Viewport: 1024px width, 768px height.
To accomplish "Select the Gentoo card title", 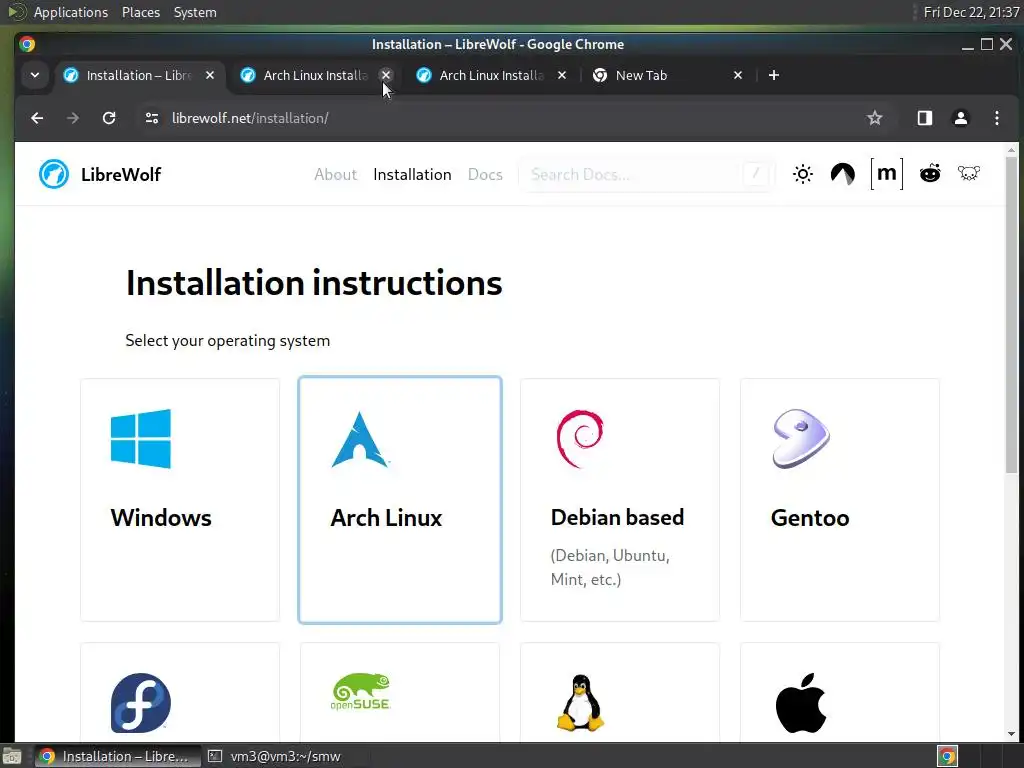I will [810, 518].
